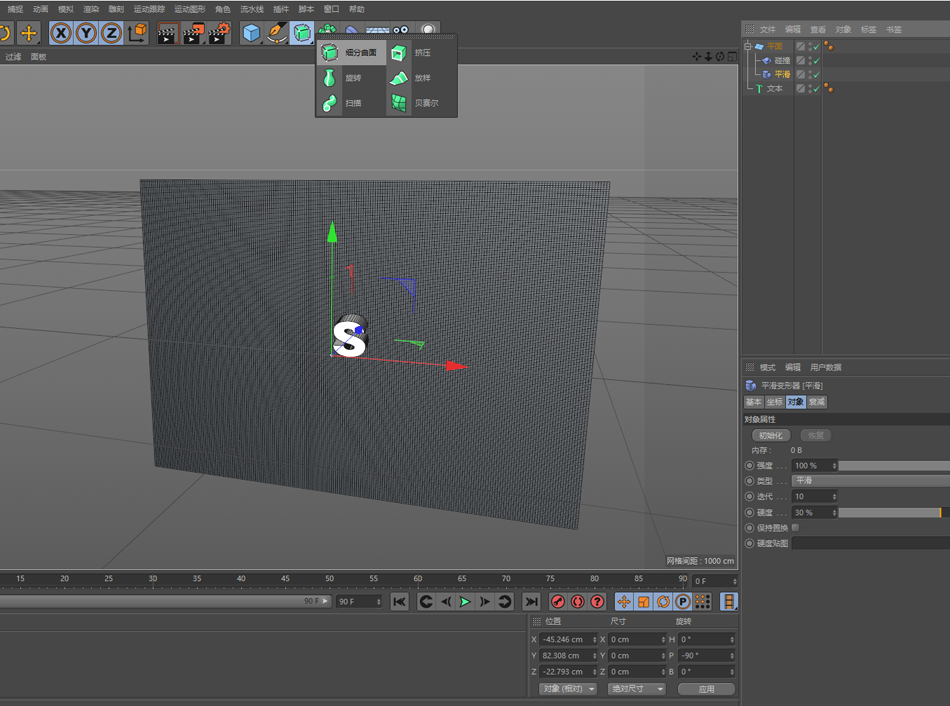Toggle enable checkmark for 碰撞
This screenshot has height=706, width=950.
click(x=817, y=61)
